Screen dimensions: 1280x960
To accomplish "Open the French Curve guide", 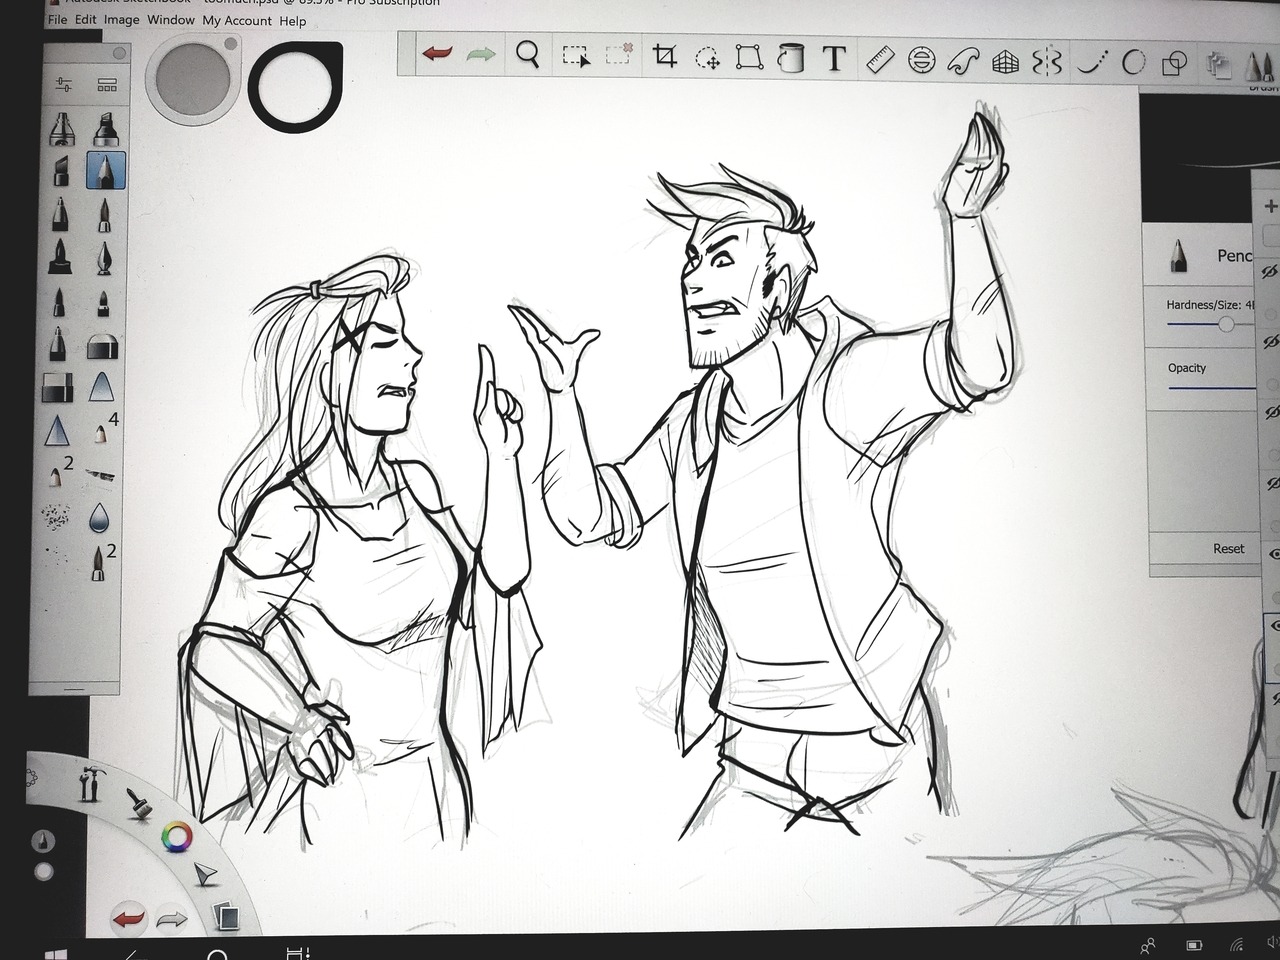I will pyautogui.click(x=963, y=62).
